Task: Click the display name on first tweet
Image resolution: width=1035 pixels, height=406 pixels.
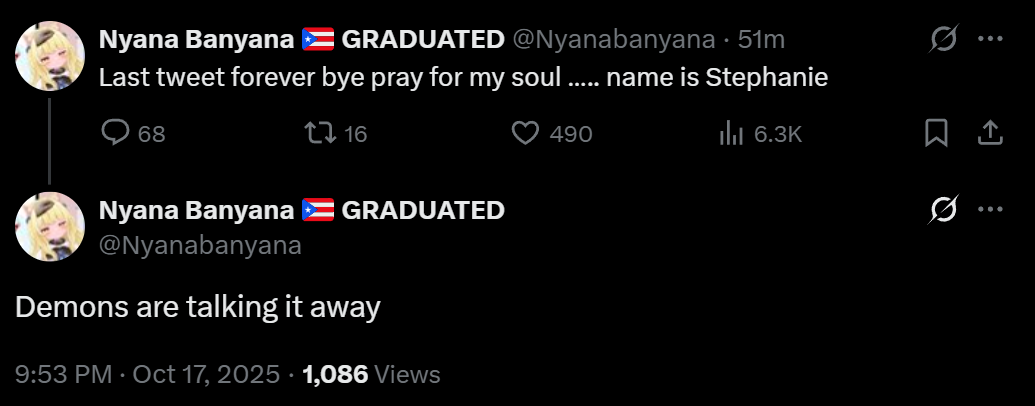Action: click(x=197, y=40)
